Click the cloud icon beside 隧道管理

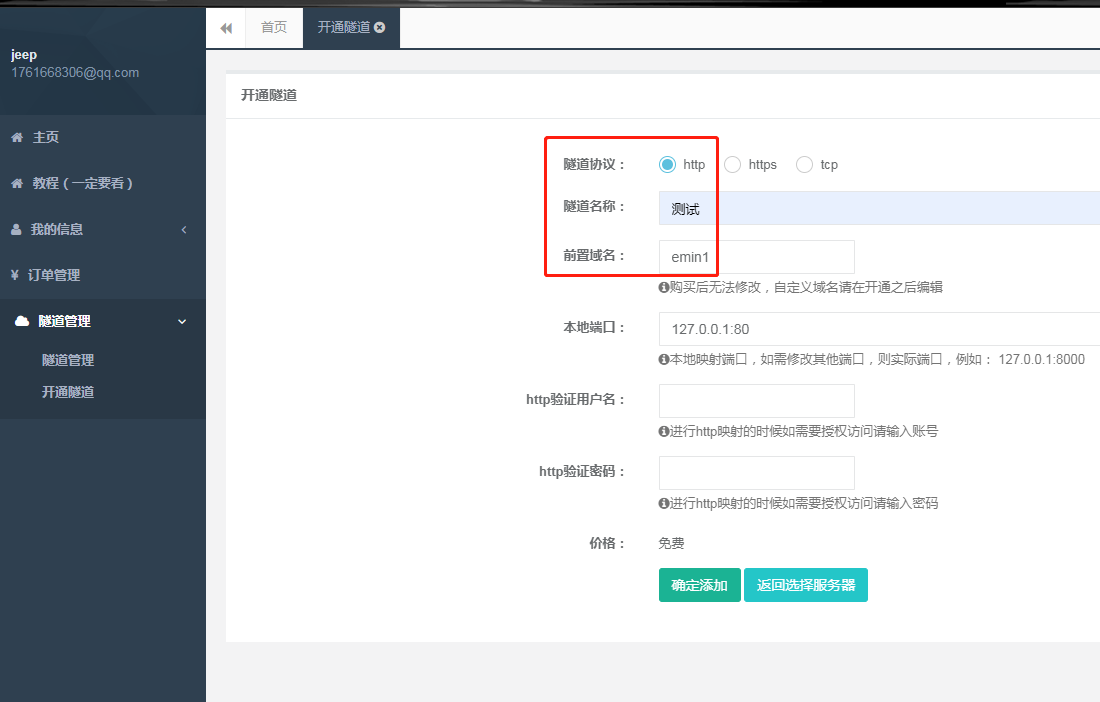pyautogui.click(x=22, y=321)
